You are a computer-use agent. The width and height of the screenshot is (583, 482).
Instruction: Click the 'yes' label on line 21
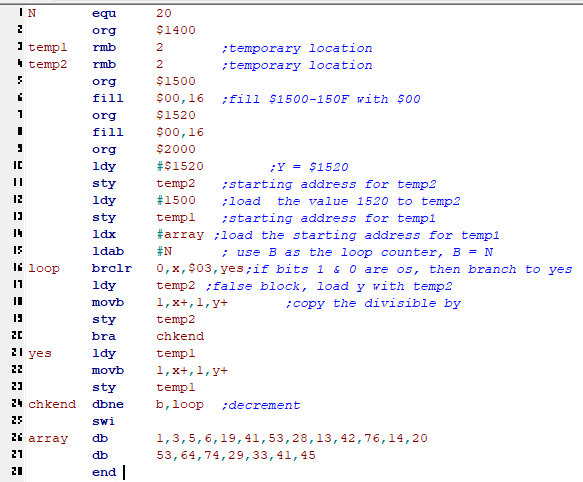coord(40,353)
